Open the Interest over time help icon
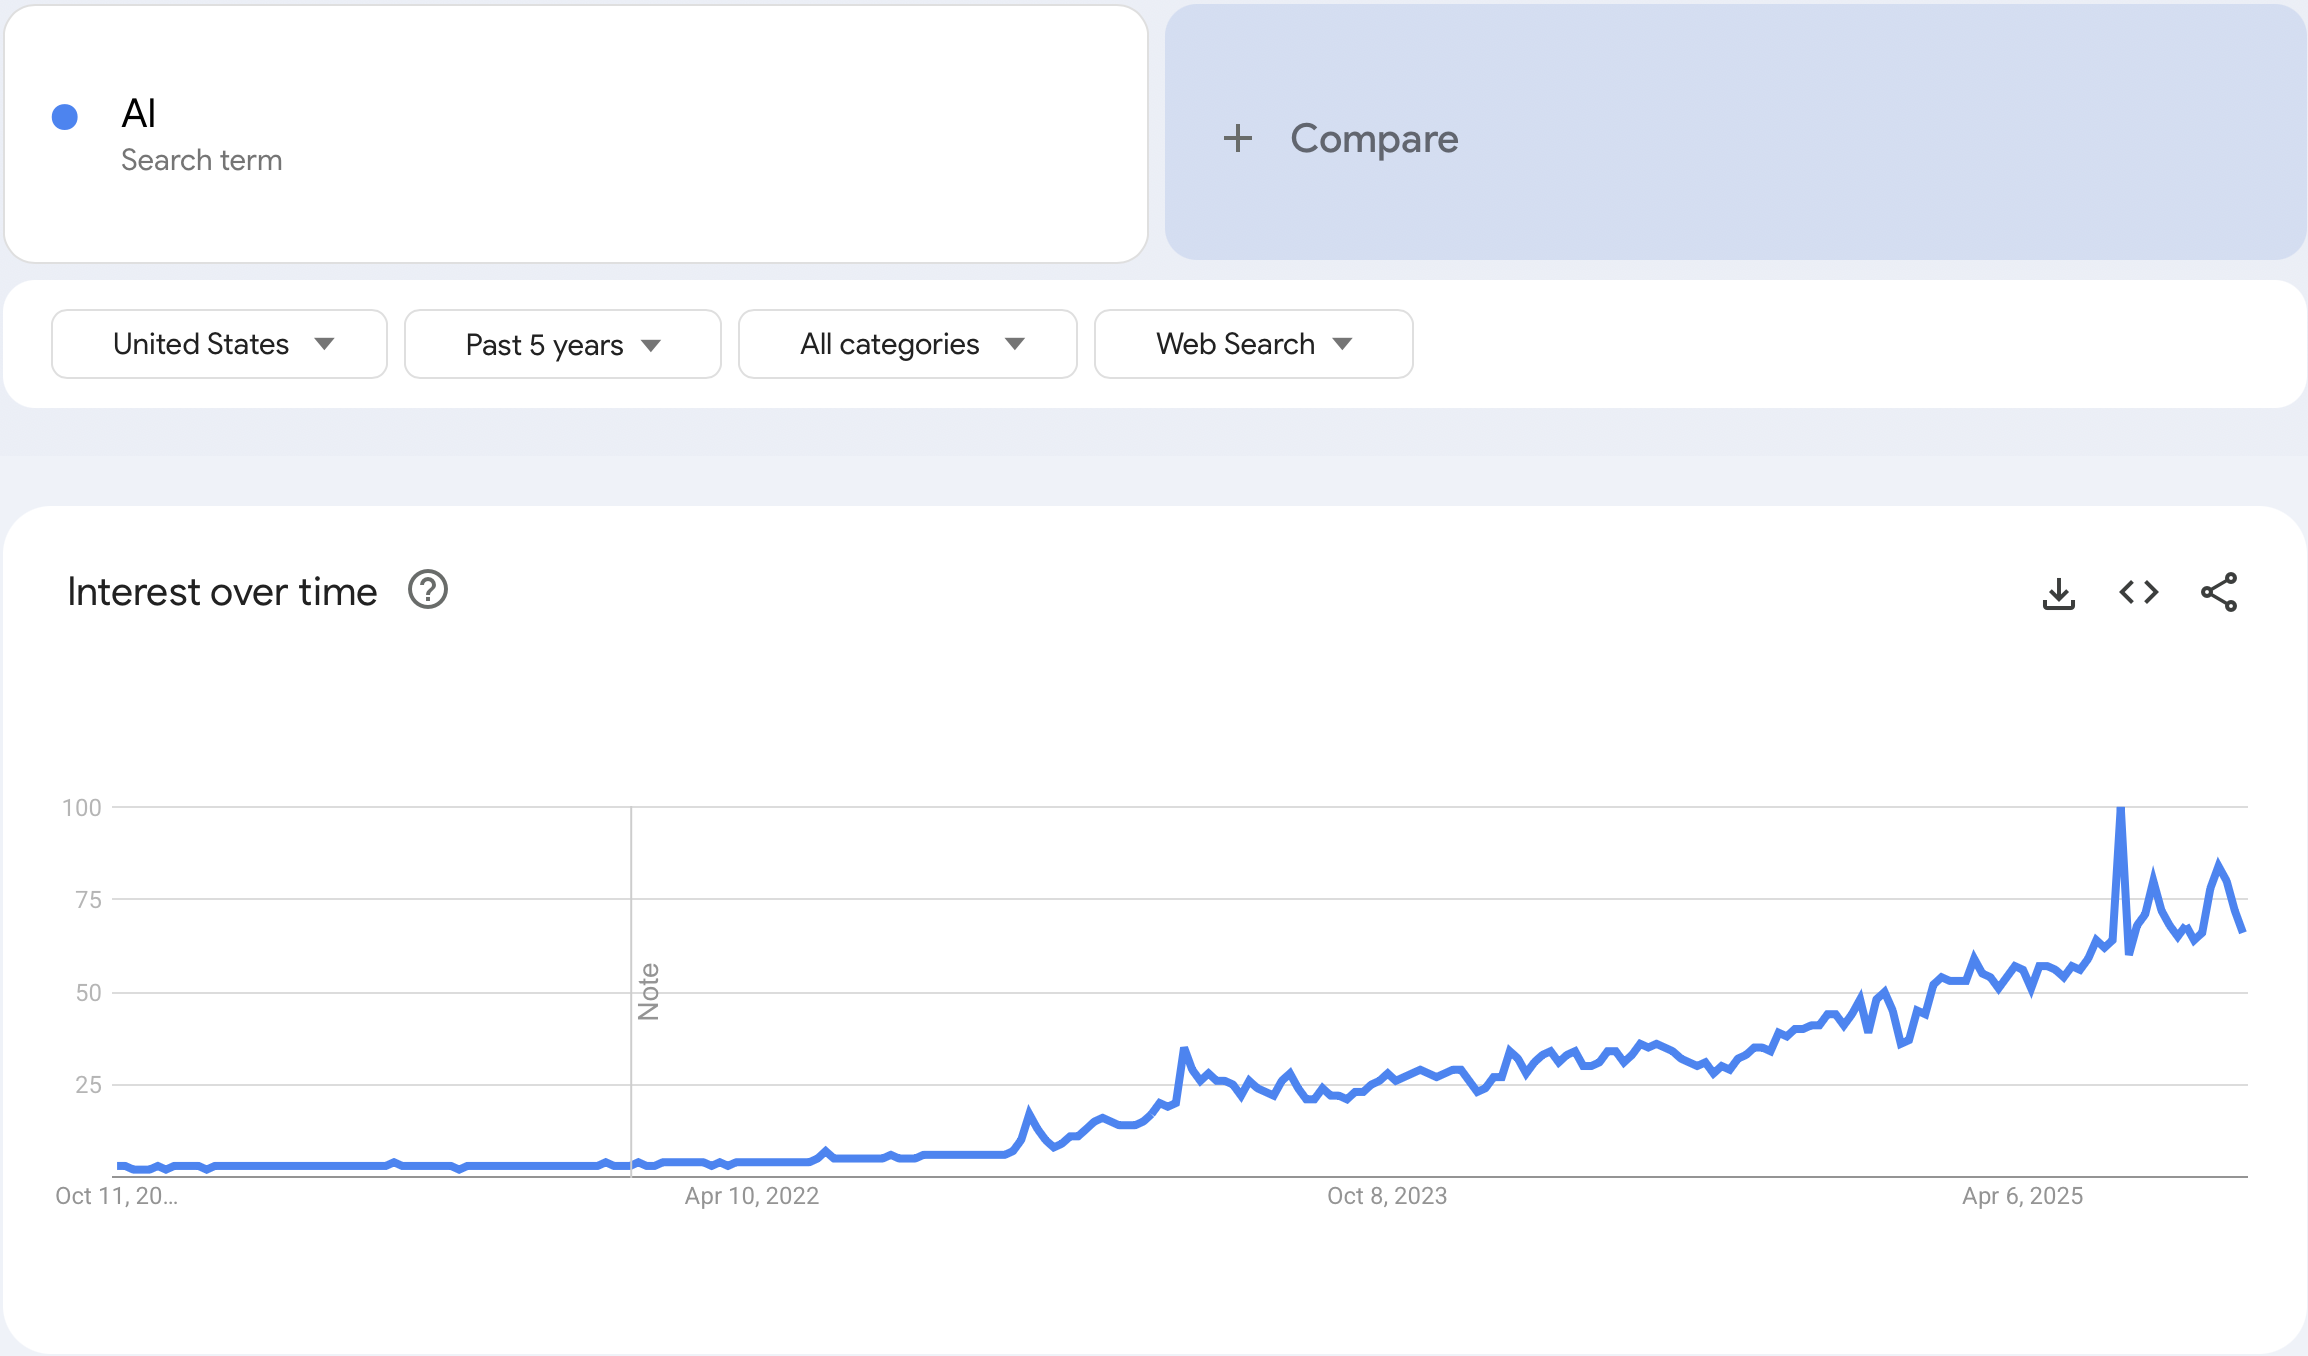Image resolution: width=2308 pixels, height=1356 pixels. [428, 591]
